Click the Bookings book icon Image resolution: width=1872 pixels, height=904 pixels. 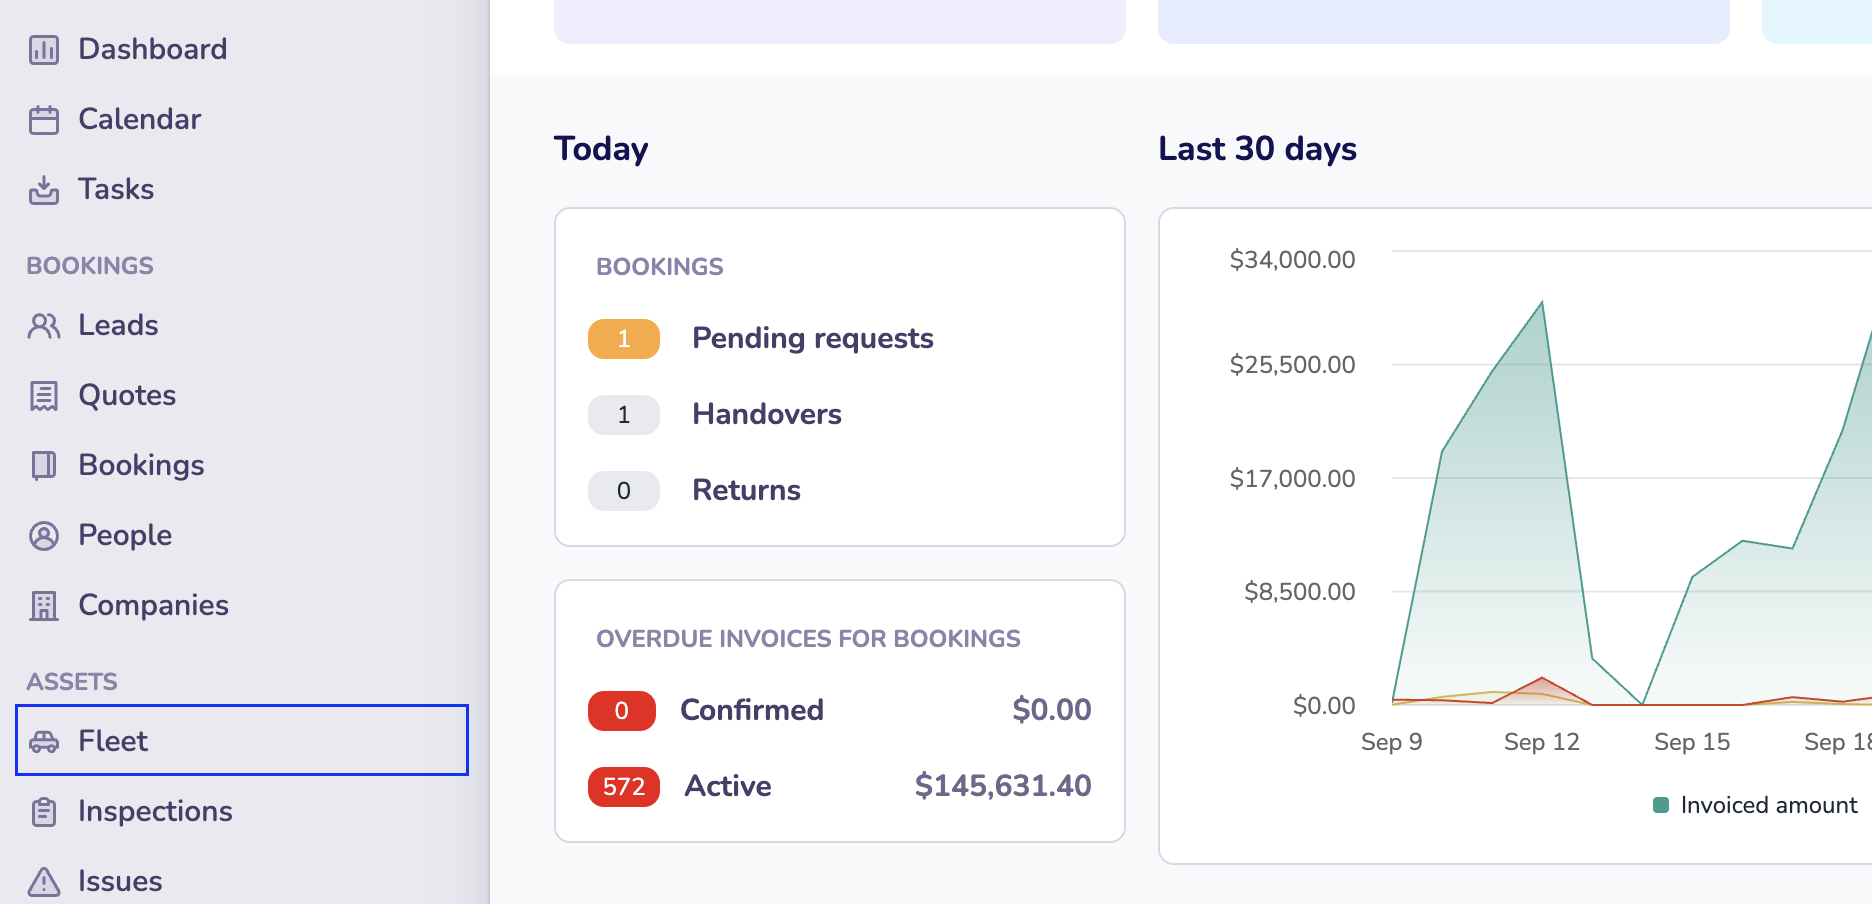(x=44, y=466)
